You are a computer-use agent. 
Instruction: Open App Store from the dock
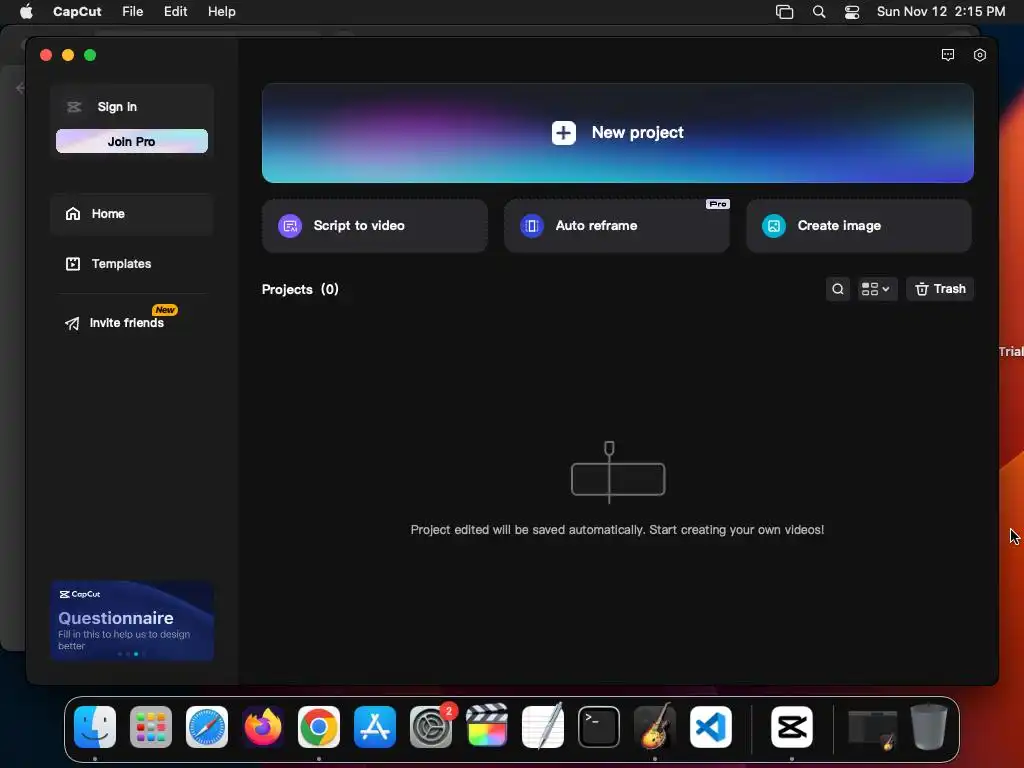click(375, 727)
